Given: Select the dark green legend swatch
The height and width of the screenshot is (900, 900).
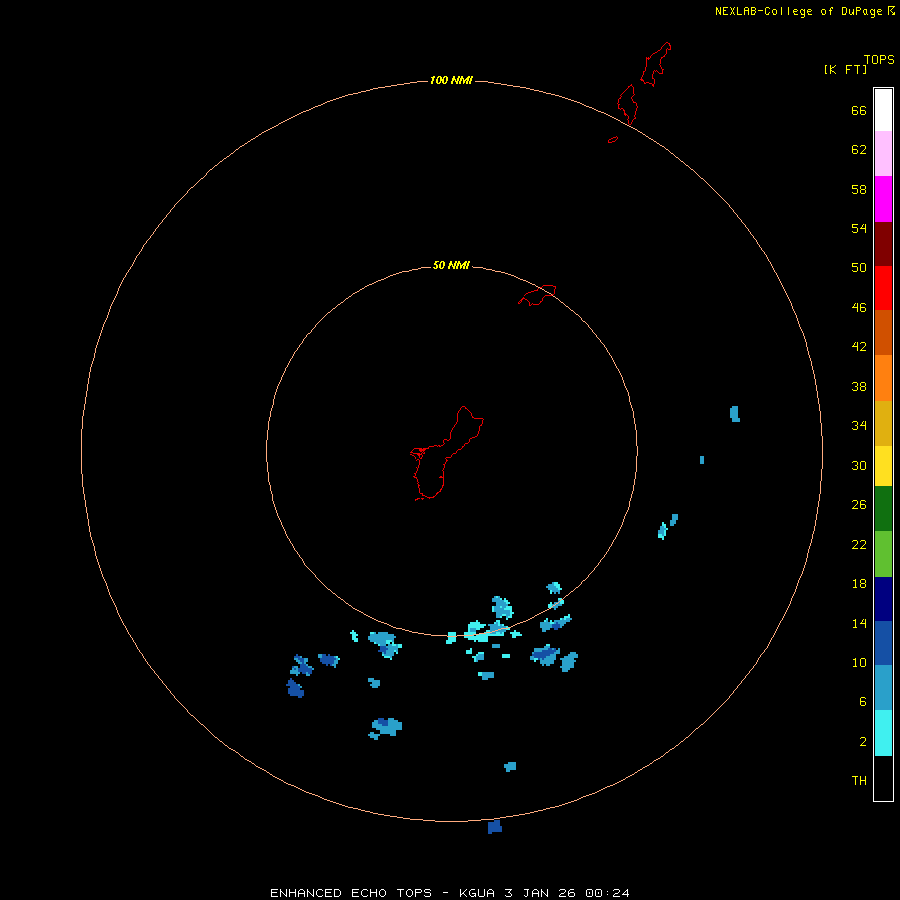Looking at the screenshot, I should coord(883,509).
